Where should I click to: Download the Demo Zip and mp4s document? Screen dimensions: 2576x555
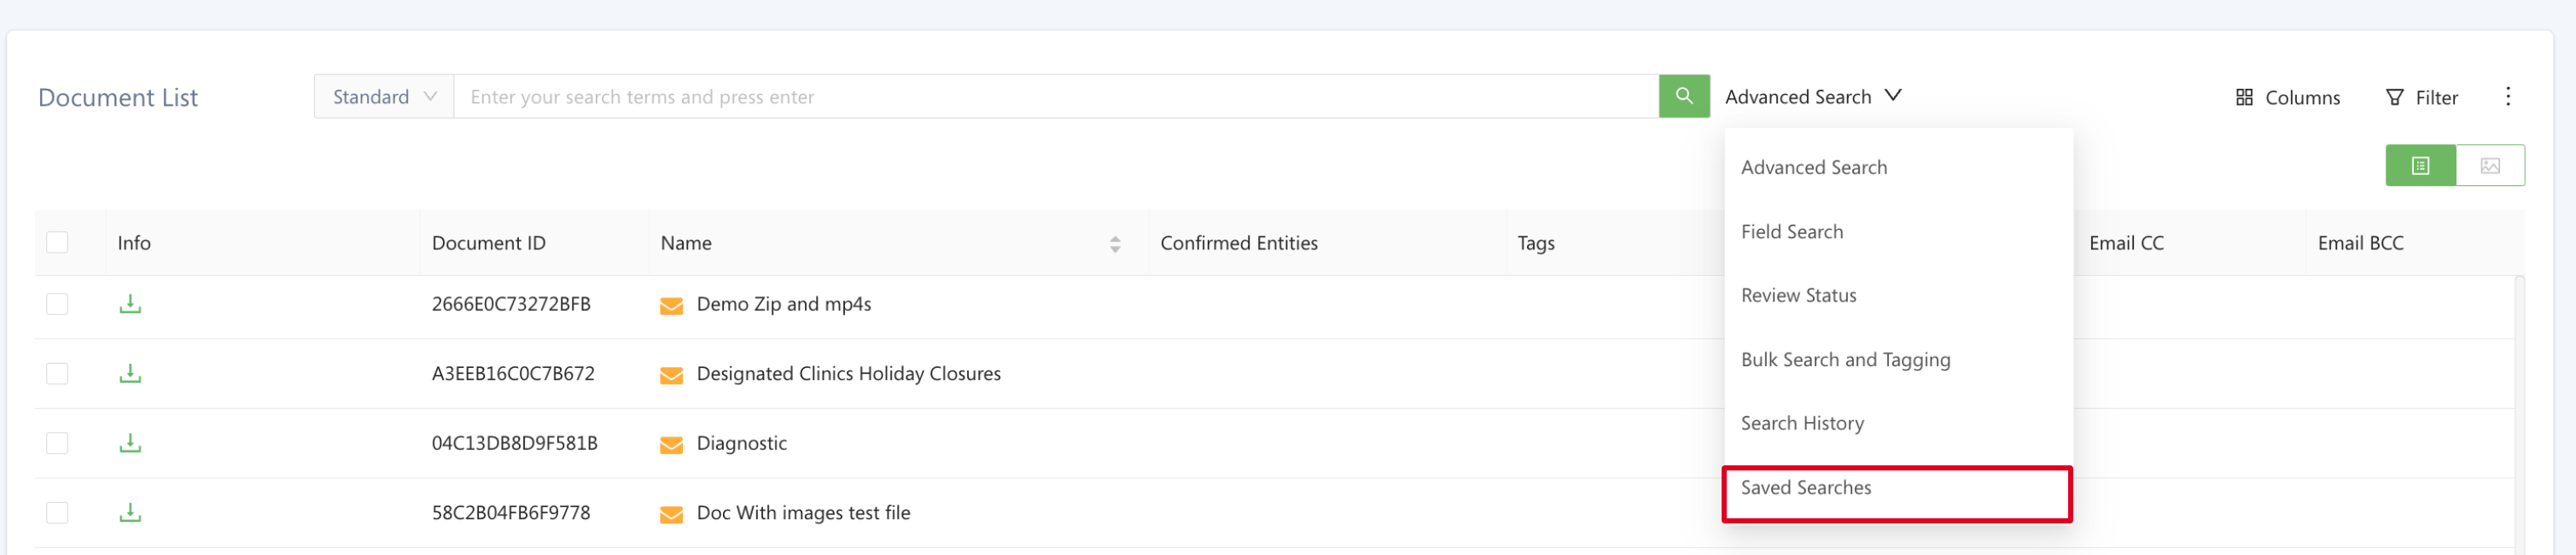point(130,304)
